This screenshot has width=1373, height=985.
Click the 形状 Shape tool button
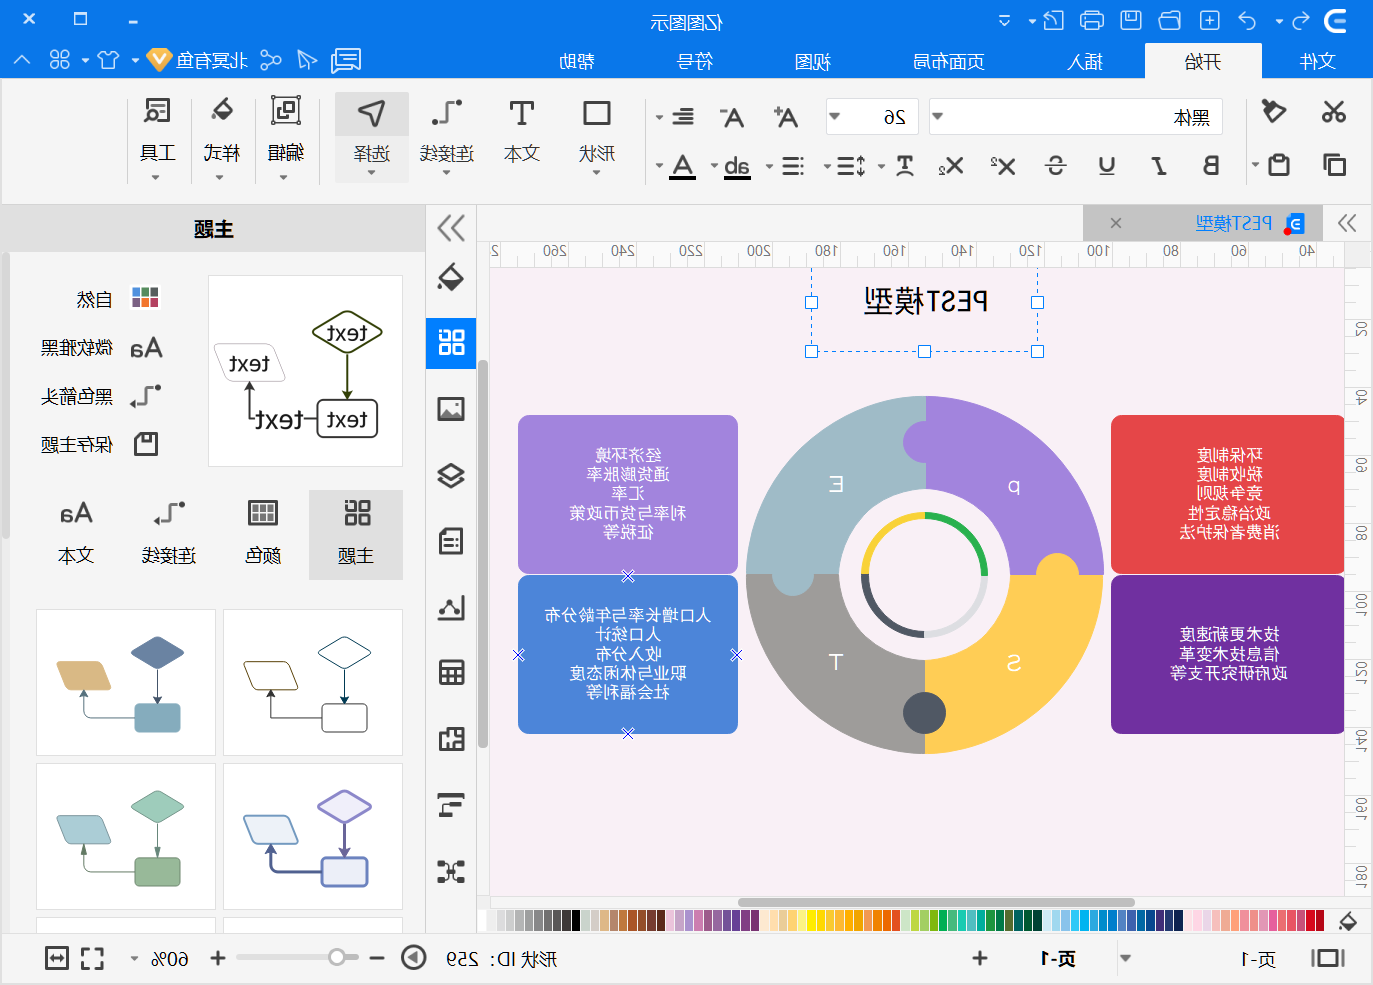pos(597,137)
